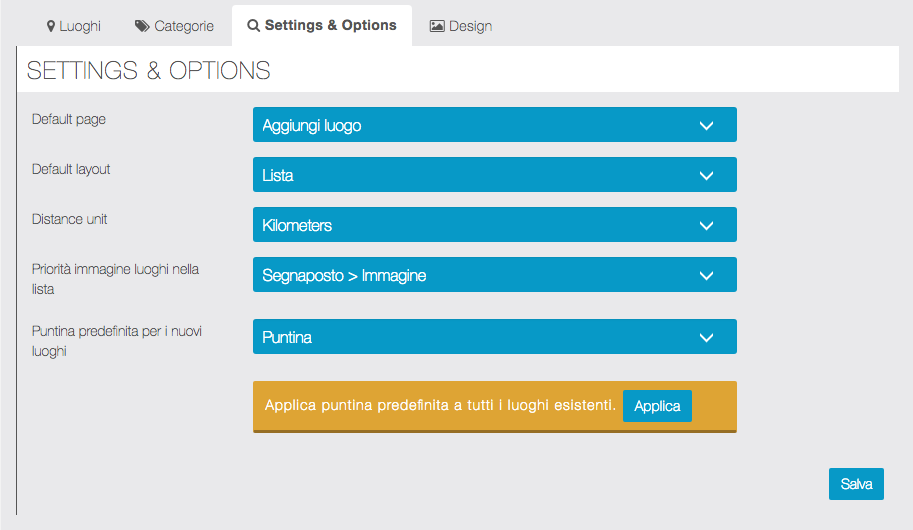
Task: Open the Segnaposto > Immagine dropdown
Action: click(494, 275)
